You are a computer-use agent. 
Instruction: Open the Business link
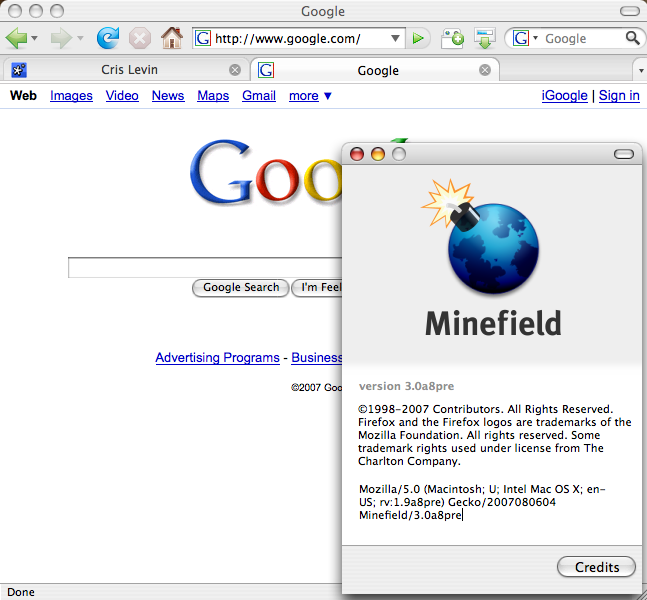317,357
